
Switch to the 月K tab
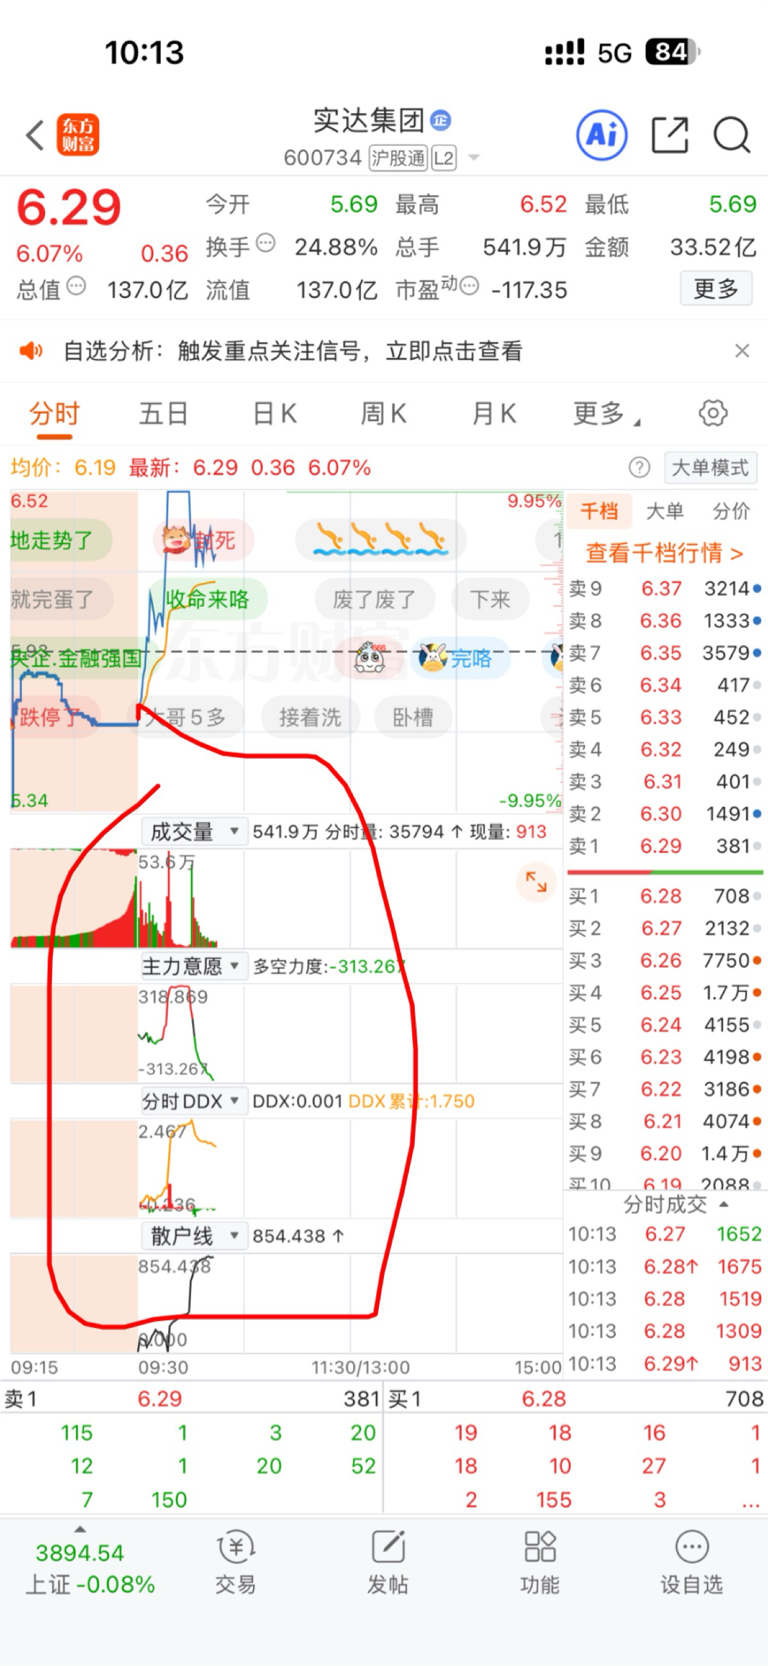click(x=494, y=413)
